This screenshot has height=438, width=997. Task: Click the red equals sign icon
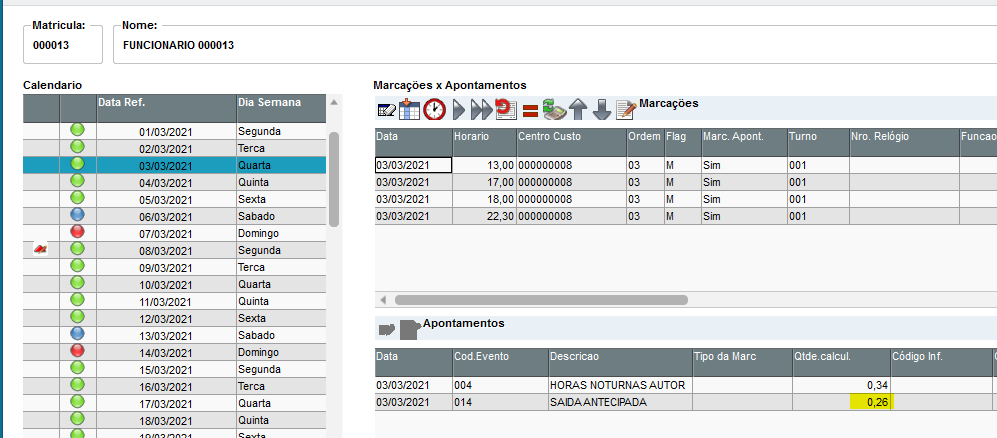pos(530,111)
